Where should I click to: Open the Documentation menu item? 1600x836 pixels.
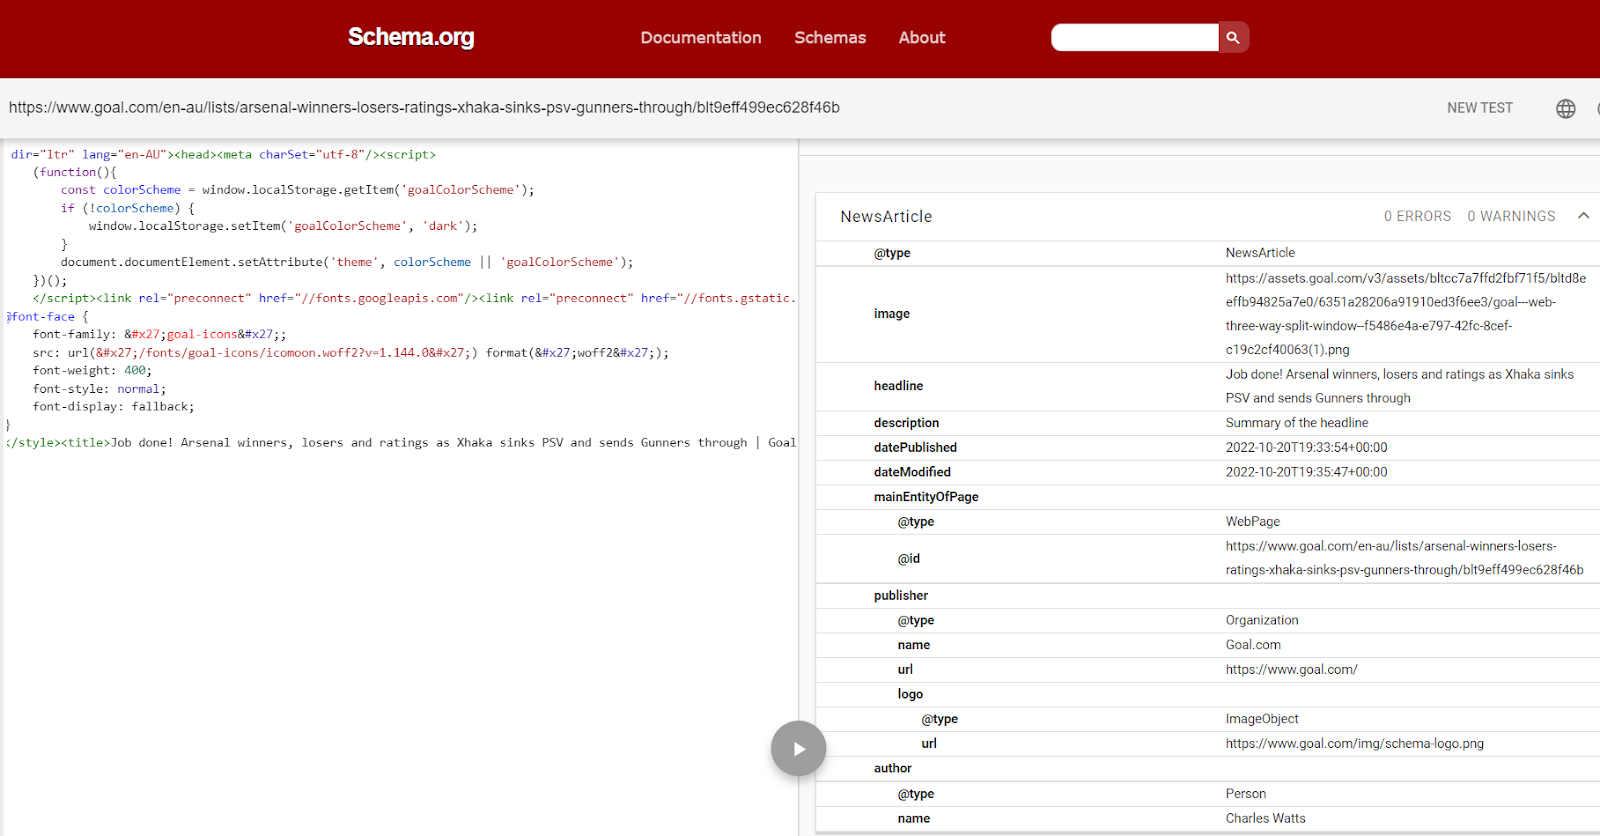click(700, 38)
